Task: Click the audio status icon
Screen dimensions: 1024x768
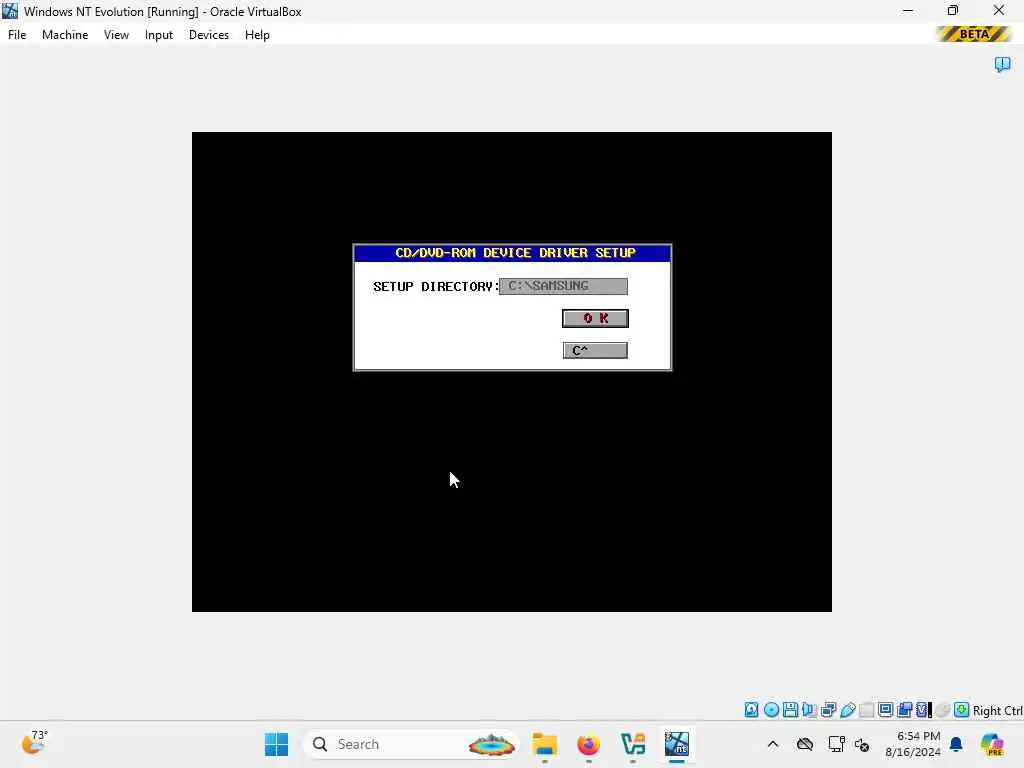Action: [x=809, y=710]
